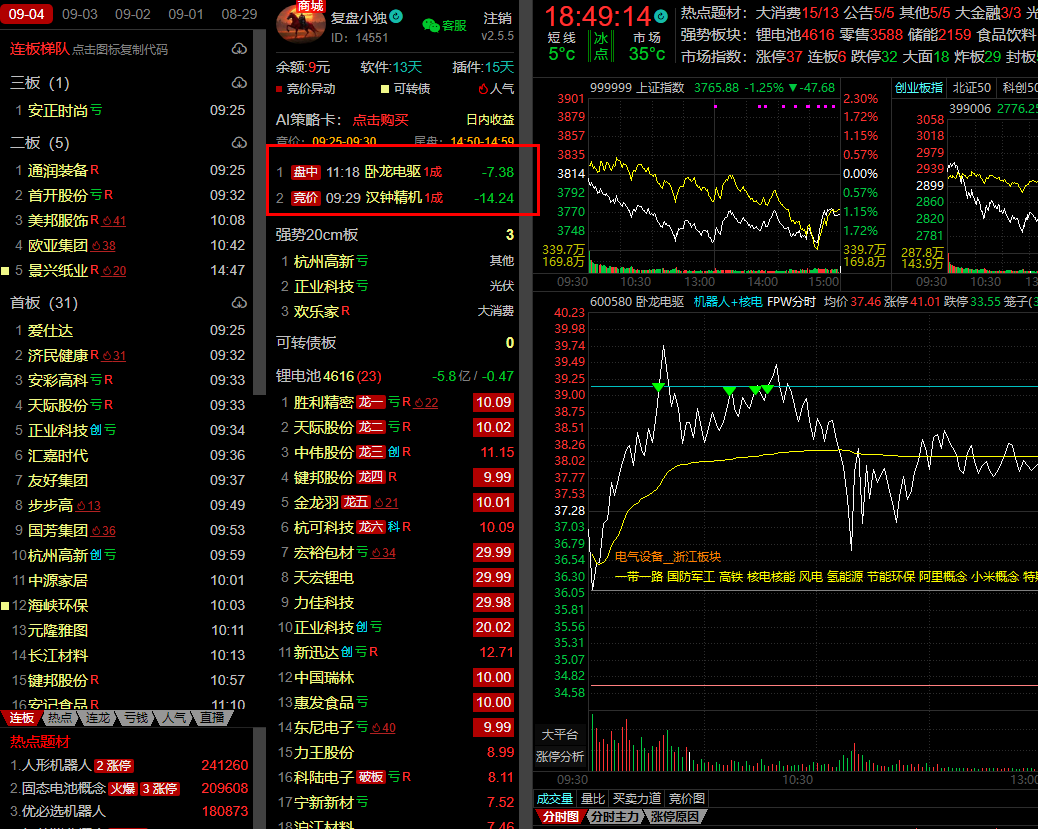
Task: Select the 固态电池概念 hot topic row
Action: pos(129,789)
